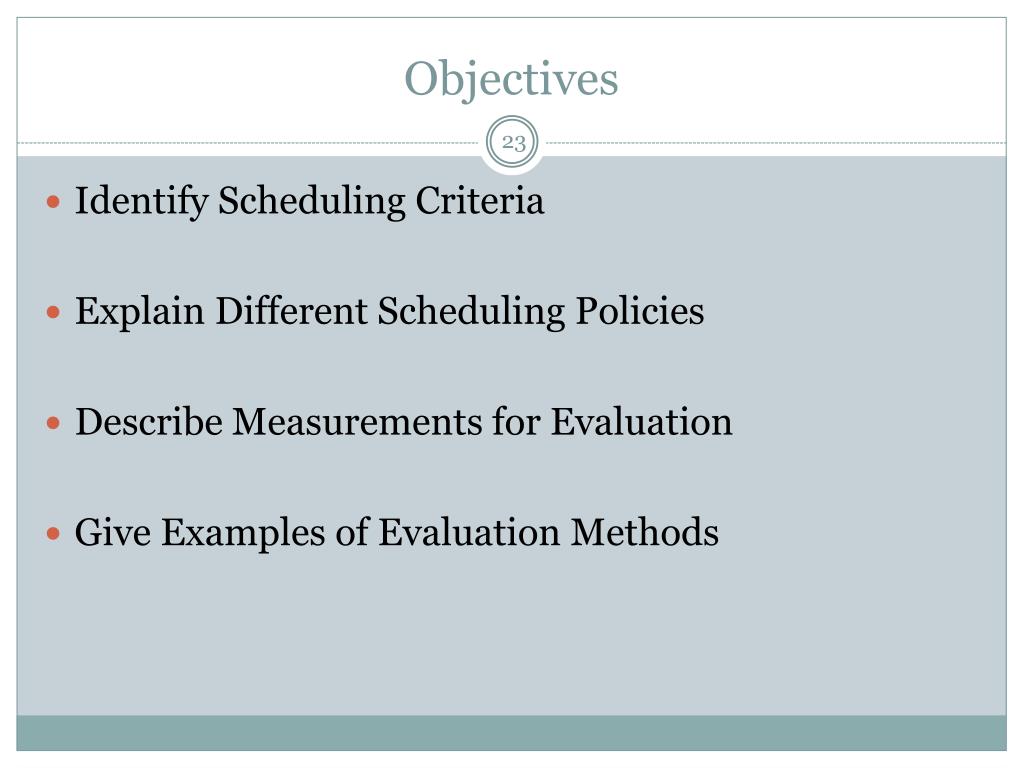Click the word Describe in third bullet
Screen dimensions: 1024x768
pos(149,422)
